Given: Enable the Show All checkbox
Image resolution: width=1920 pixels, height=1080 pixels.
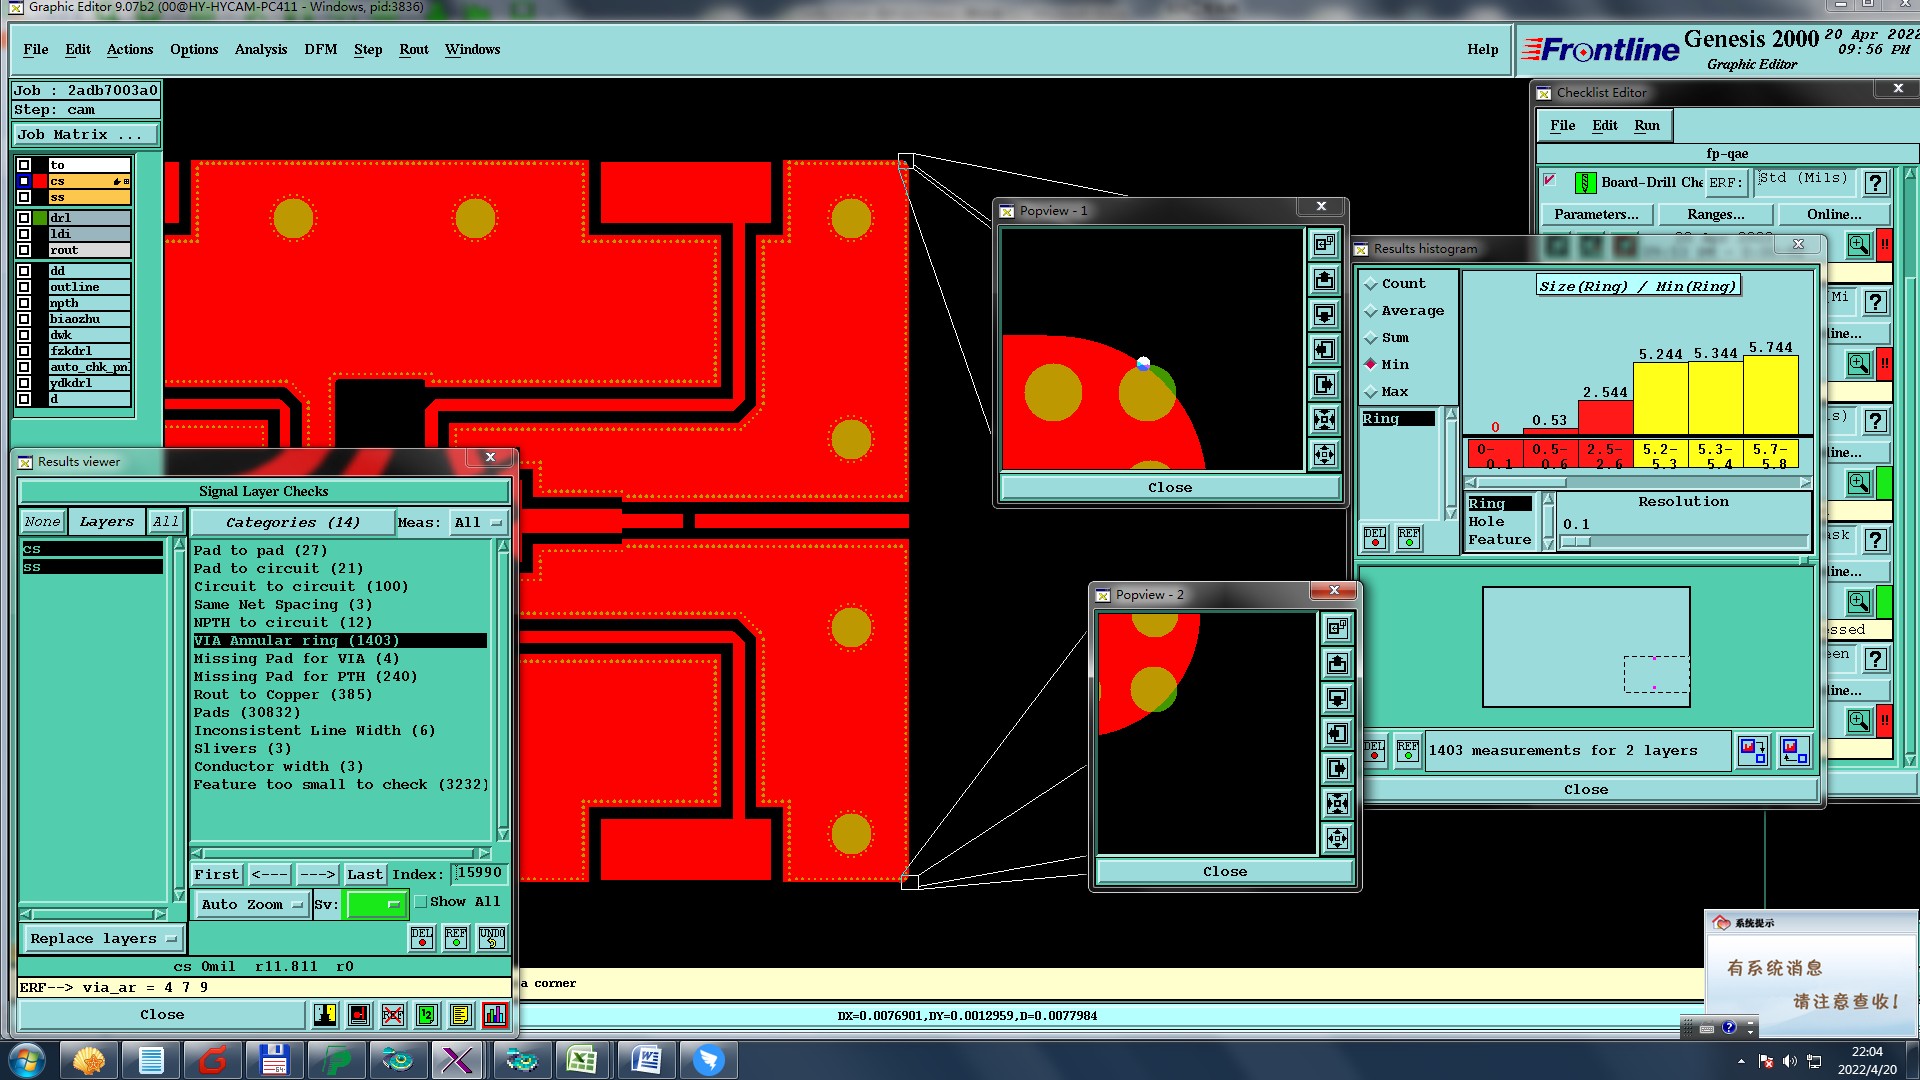Looking at the screenshot, I should [422, 902].
